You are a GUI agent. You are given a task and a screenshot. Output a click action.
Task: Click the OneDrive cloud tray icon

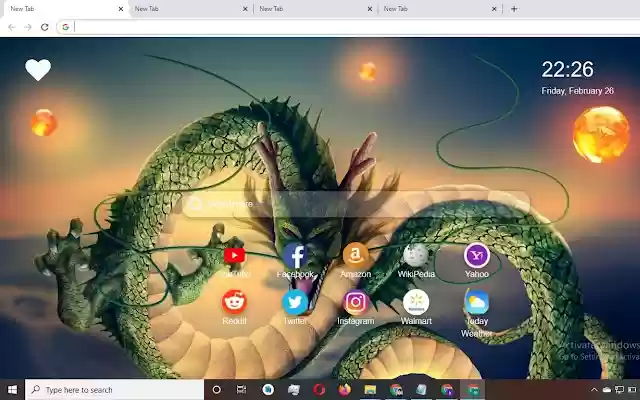(607, 390)
